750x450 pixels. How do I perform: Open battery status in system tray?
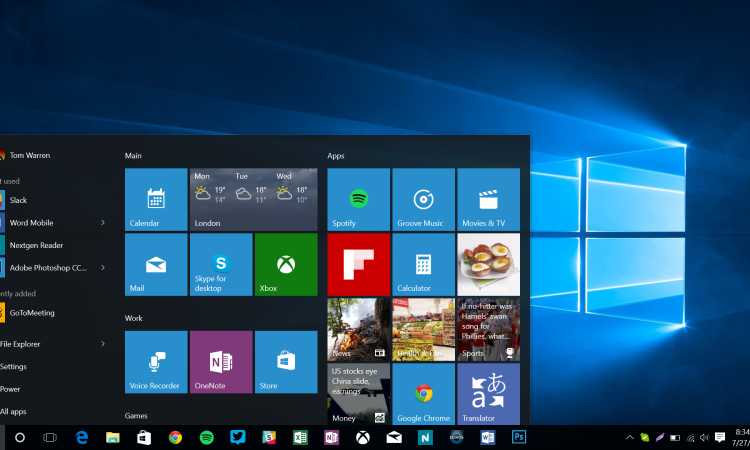pos(675,437)
